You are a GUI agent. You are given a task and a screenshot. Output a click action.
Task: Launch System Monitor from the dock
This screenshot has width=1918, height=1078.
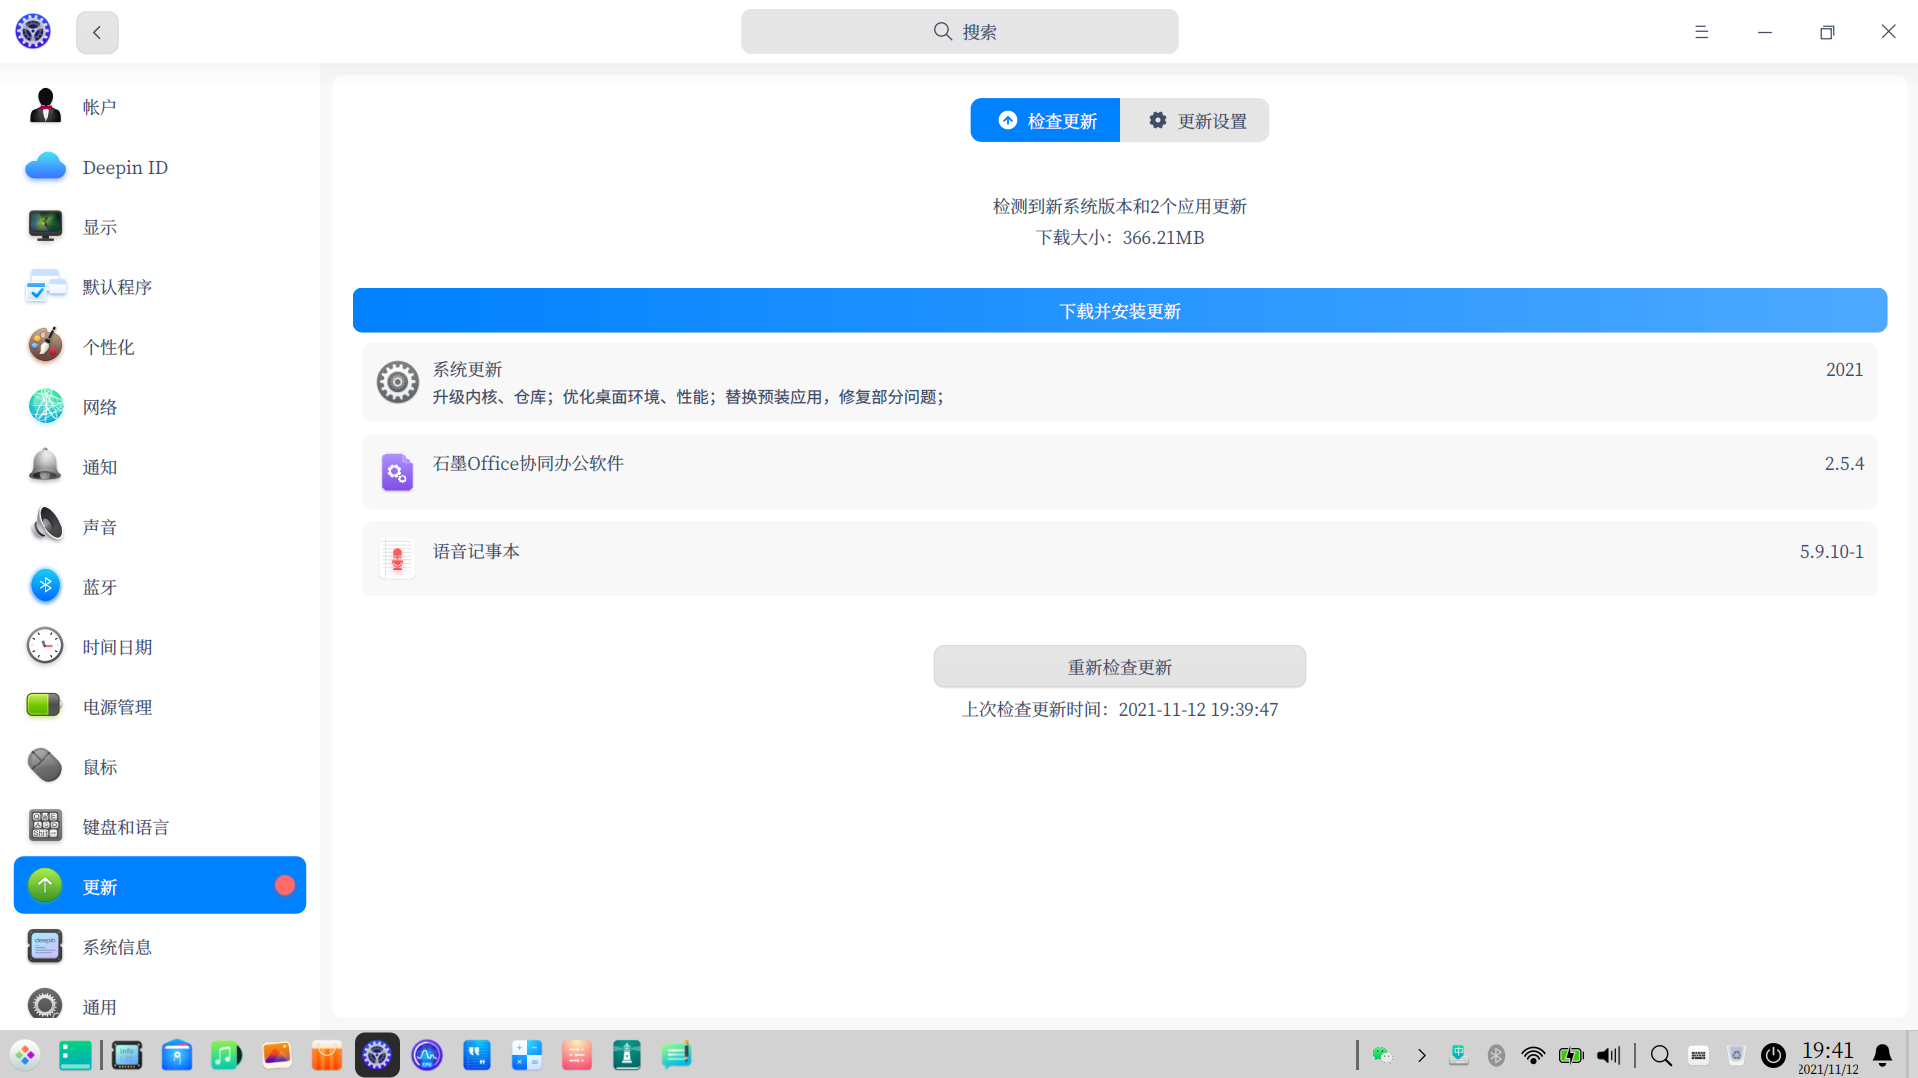tap(427, 1054)
